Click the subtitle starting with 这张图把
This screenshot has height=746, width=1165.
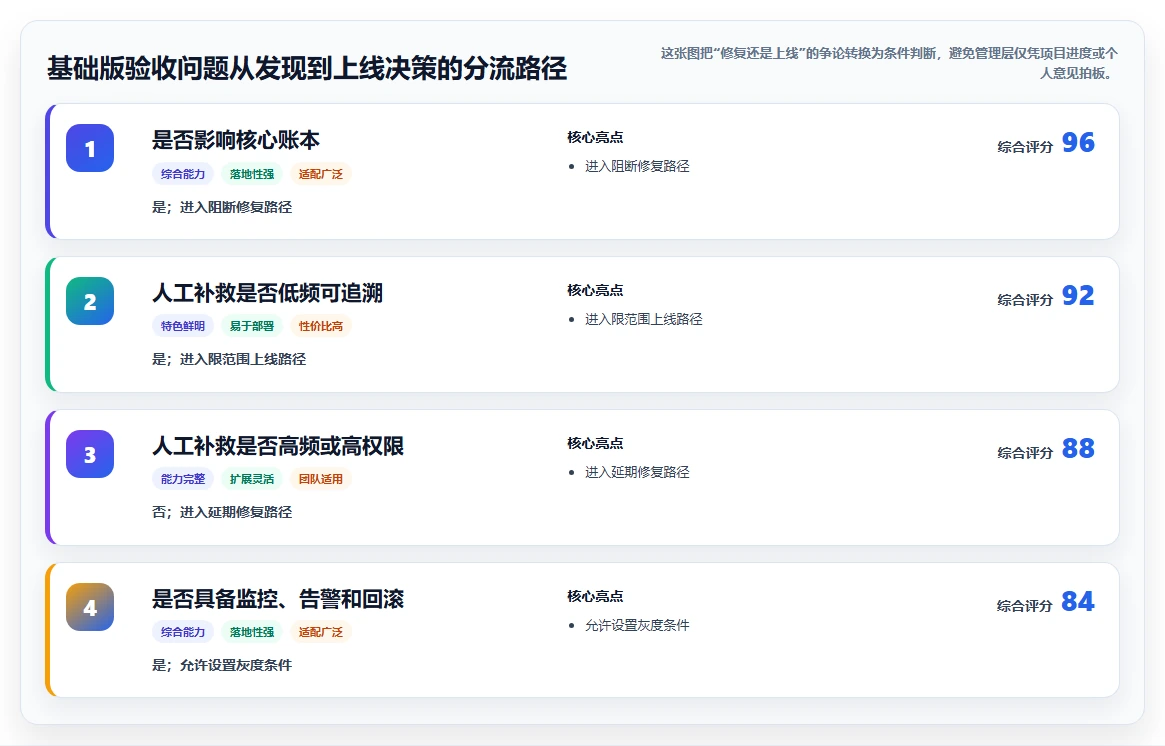889,62
